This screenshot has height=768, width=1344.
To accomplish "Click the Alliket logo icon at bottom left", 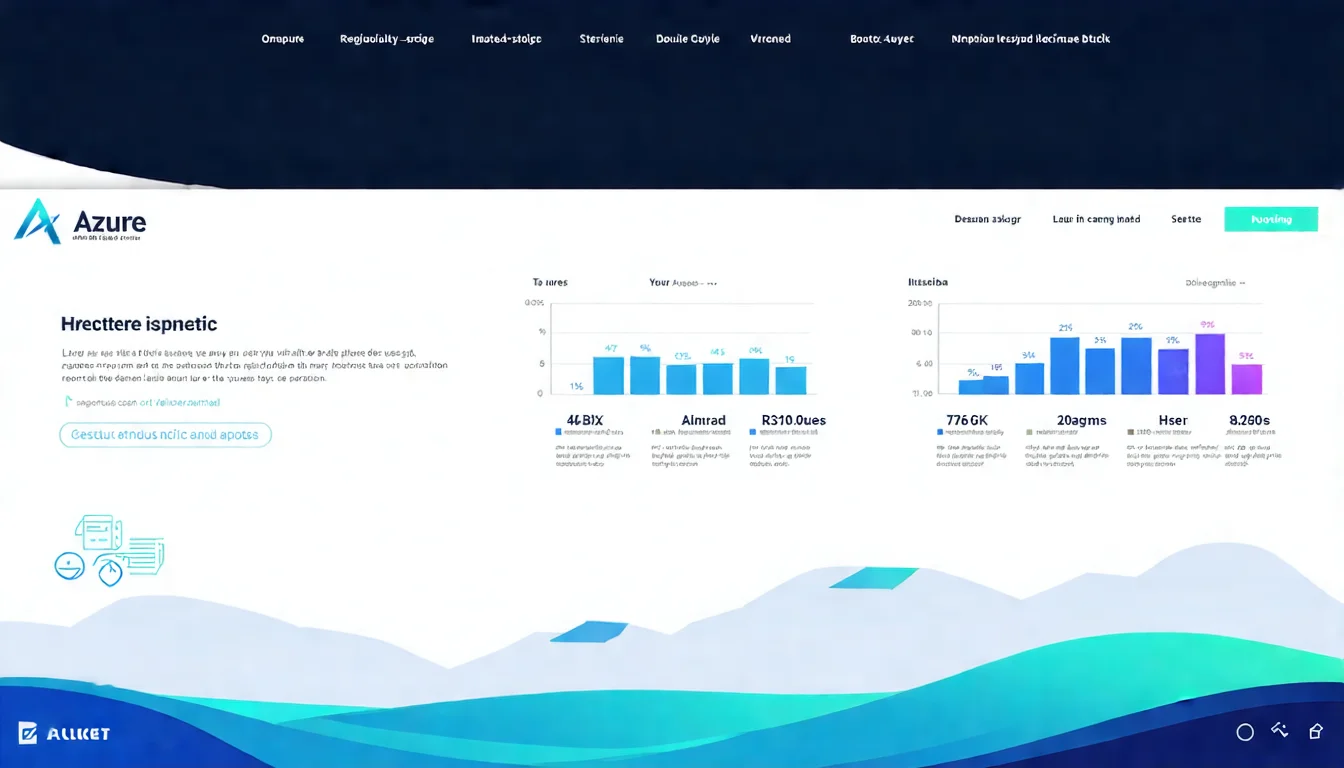I will tap(28, 733).
